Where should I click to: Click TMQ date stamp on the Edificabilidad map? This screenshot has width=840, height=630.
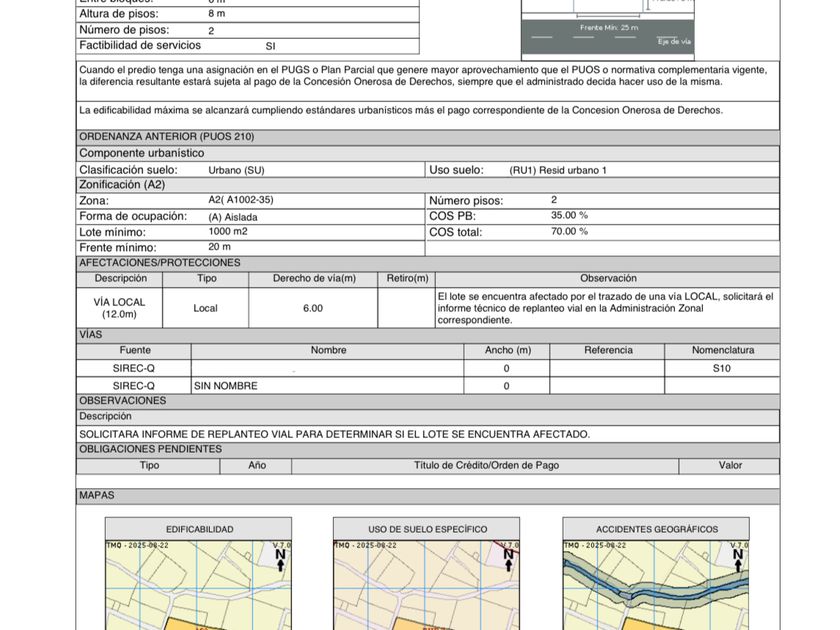pos(138,545)
